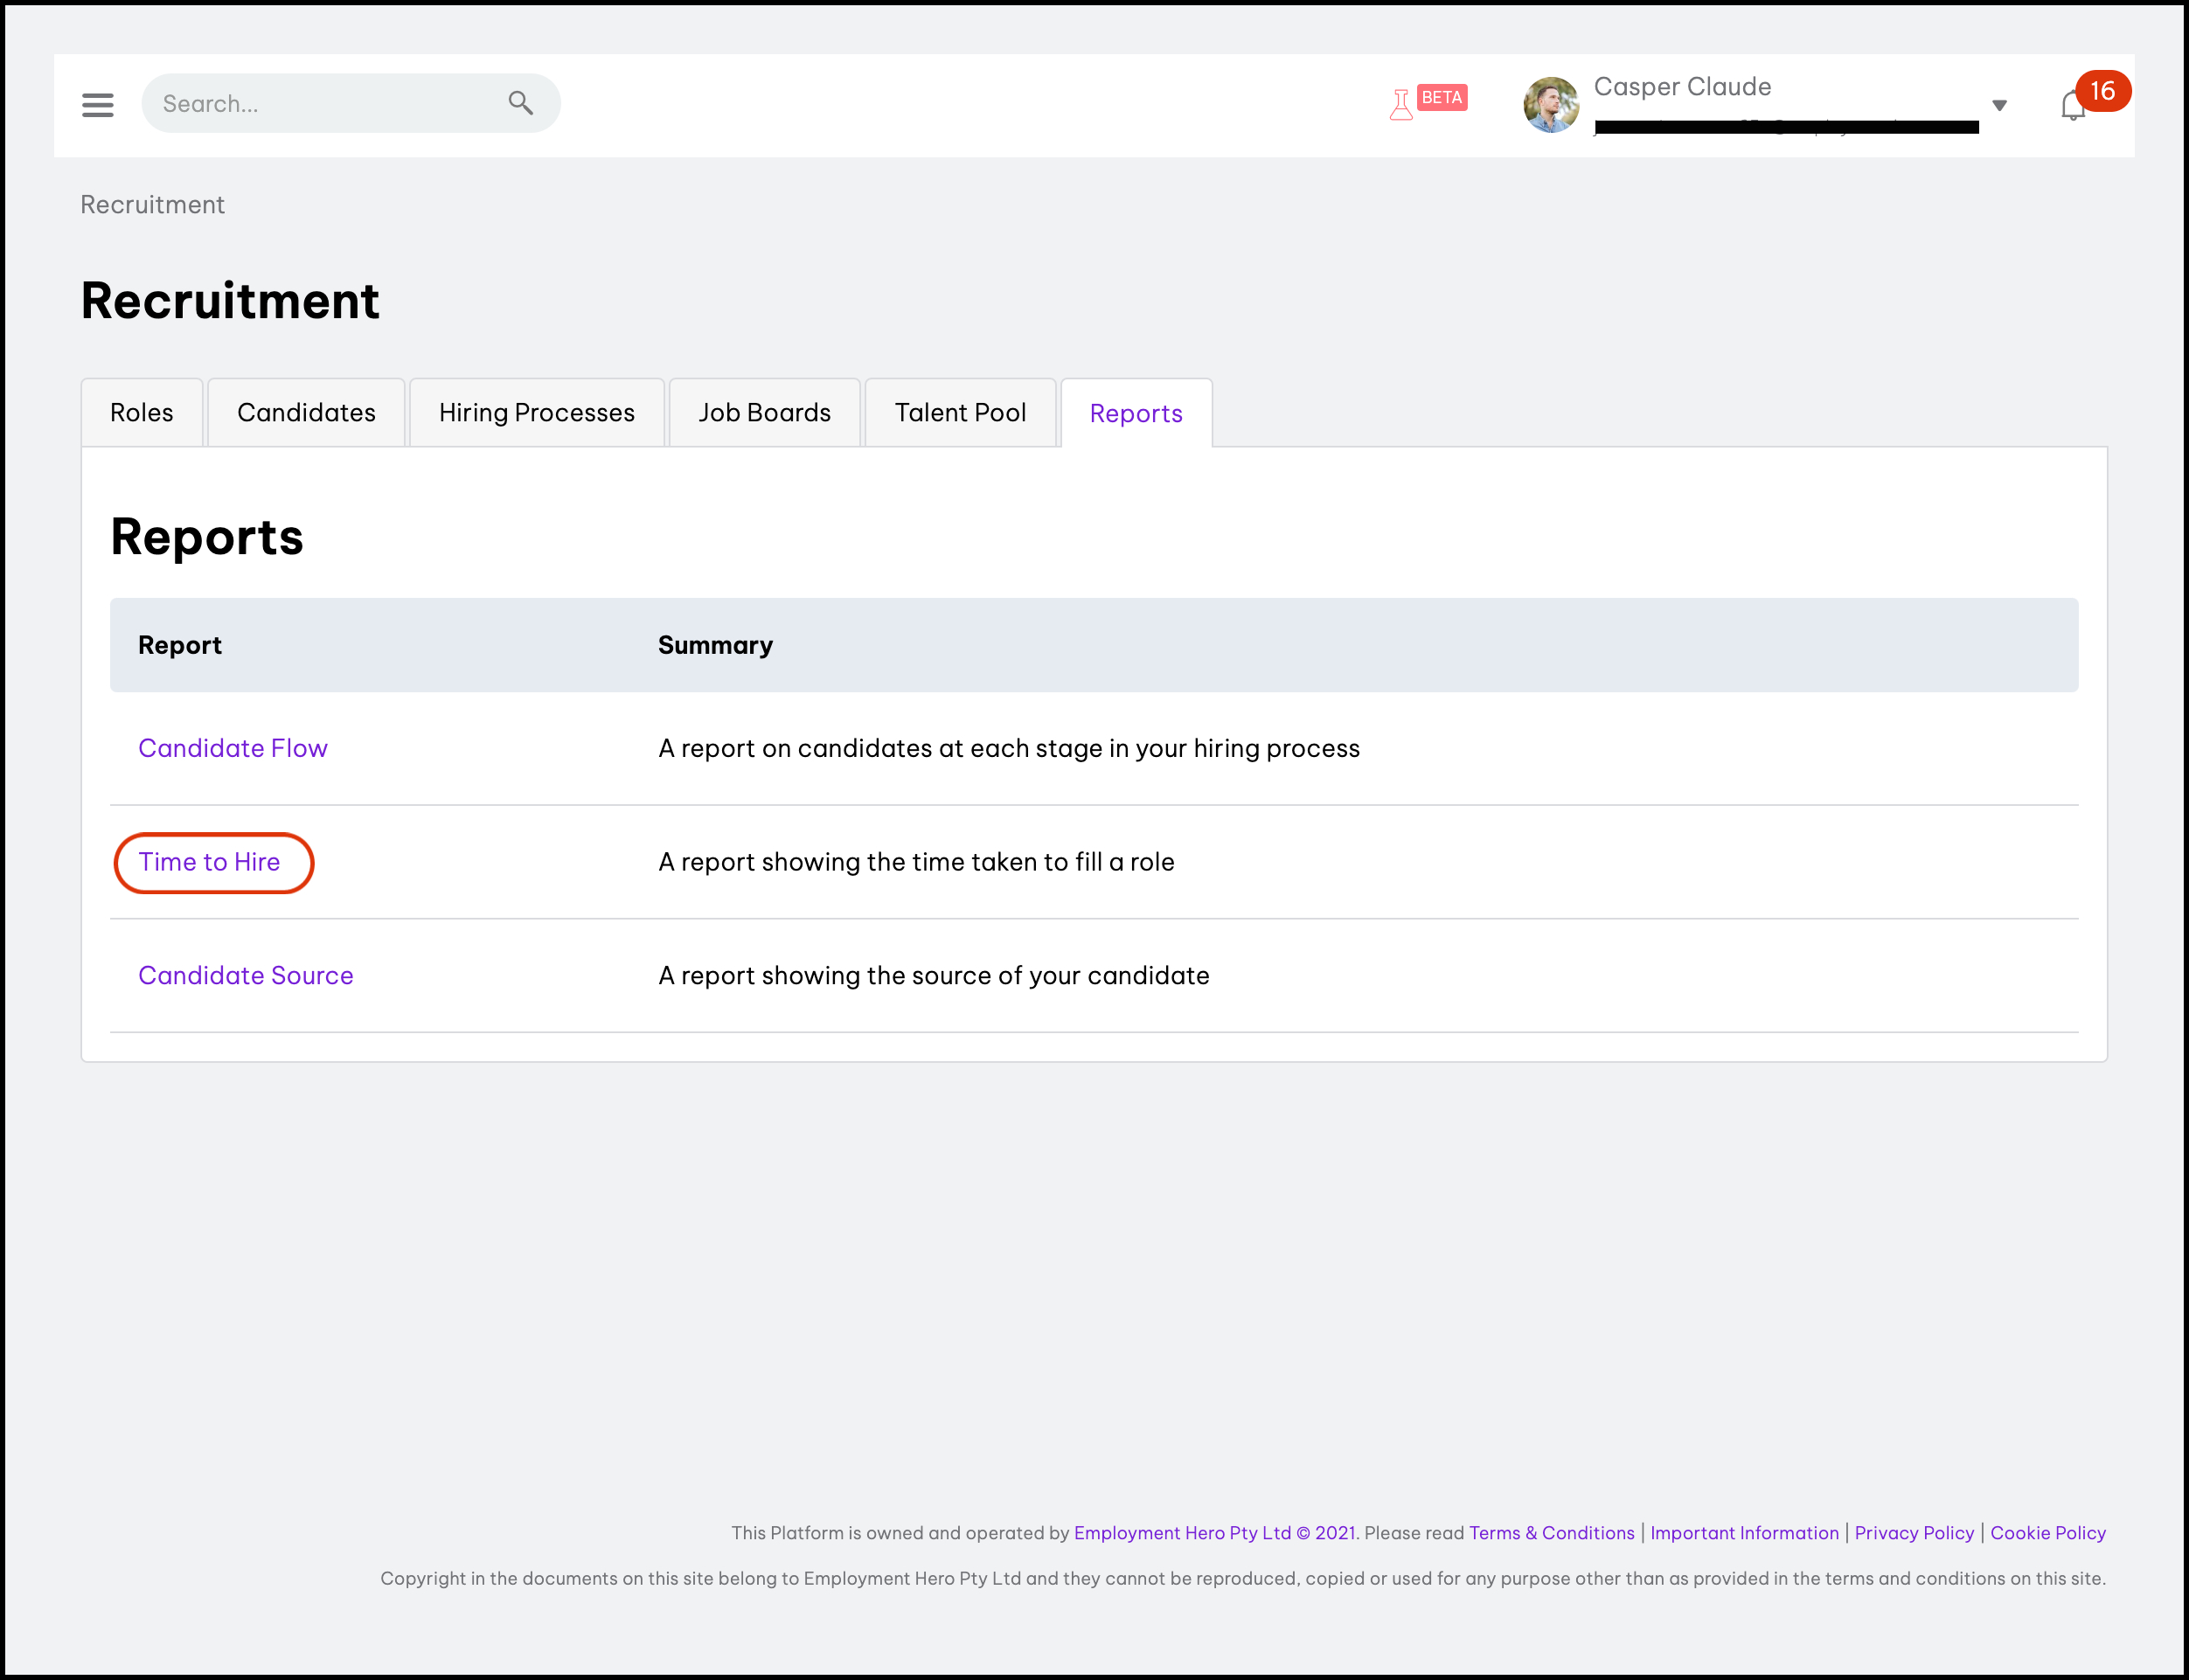Open the Terms & Conditions link
Viewport: 2189px width, 1680px height.
coord(1551,1533)
